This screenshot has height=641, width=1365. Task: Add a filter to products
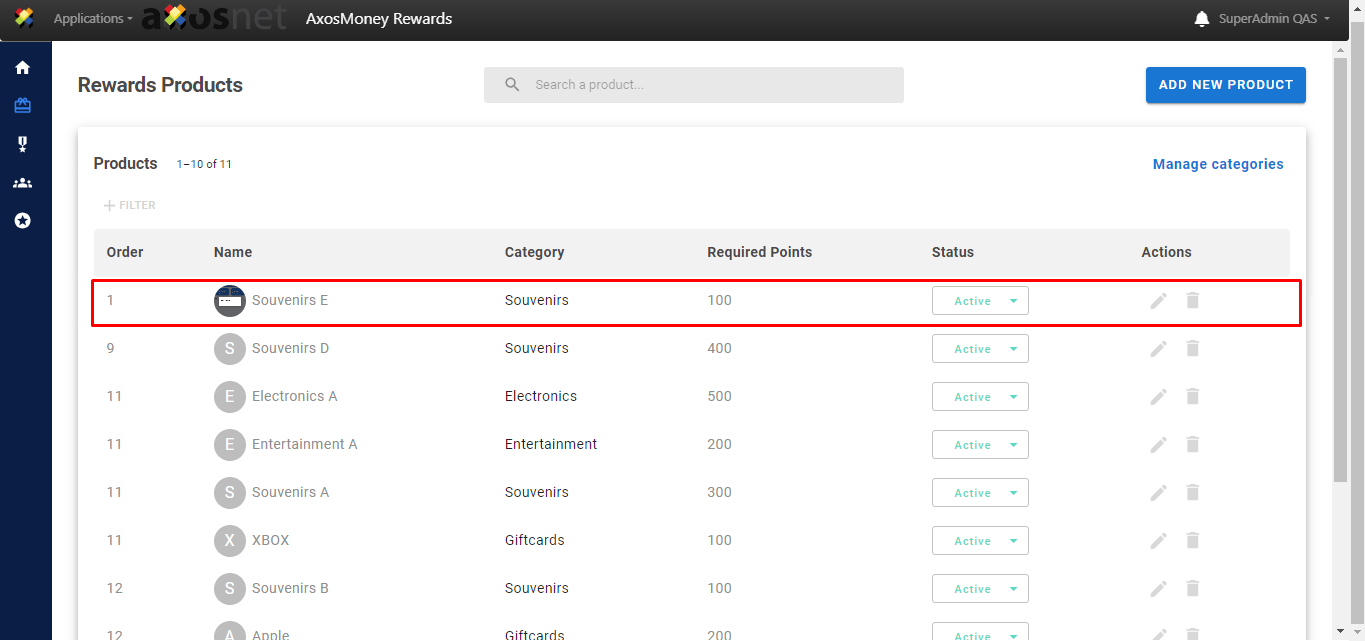coord(129,206)
